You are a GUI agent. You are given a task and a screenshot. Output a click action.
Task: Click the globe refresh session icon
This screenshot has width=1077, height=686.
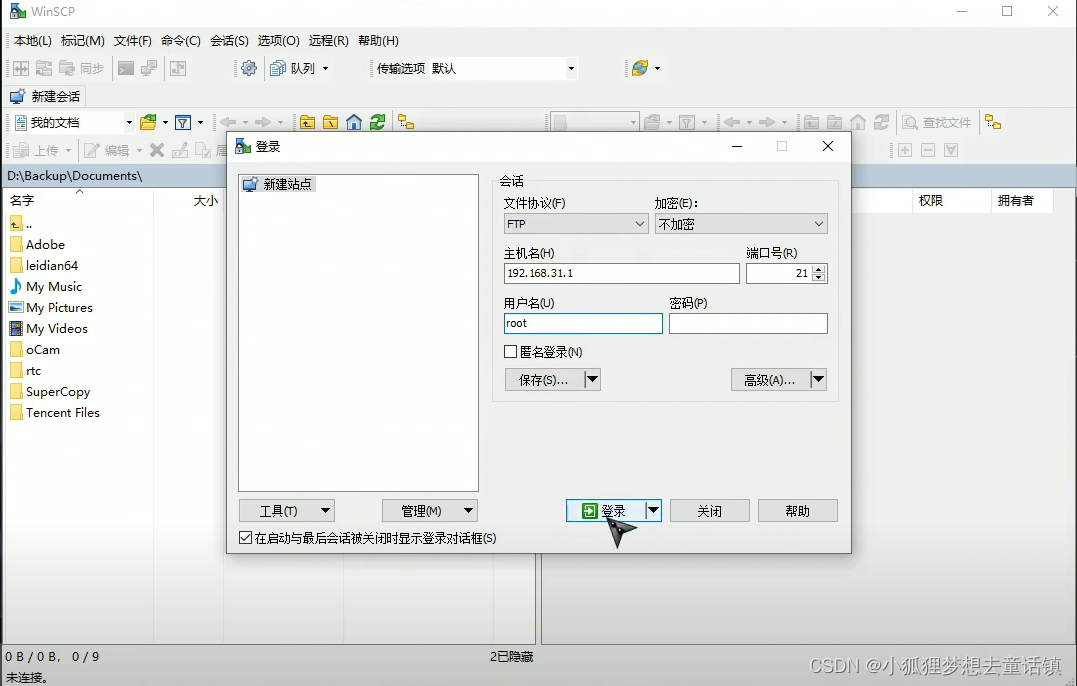click(640, 68)
